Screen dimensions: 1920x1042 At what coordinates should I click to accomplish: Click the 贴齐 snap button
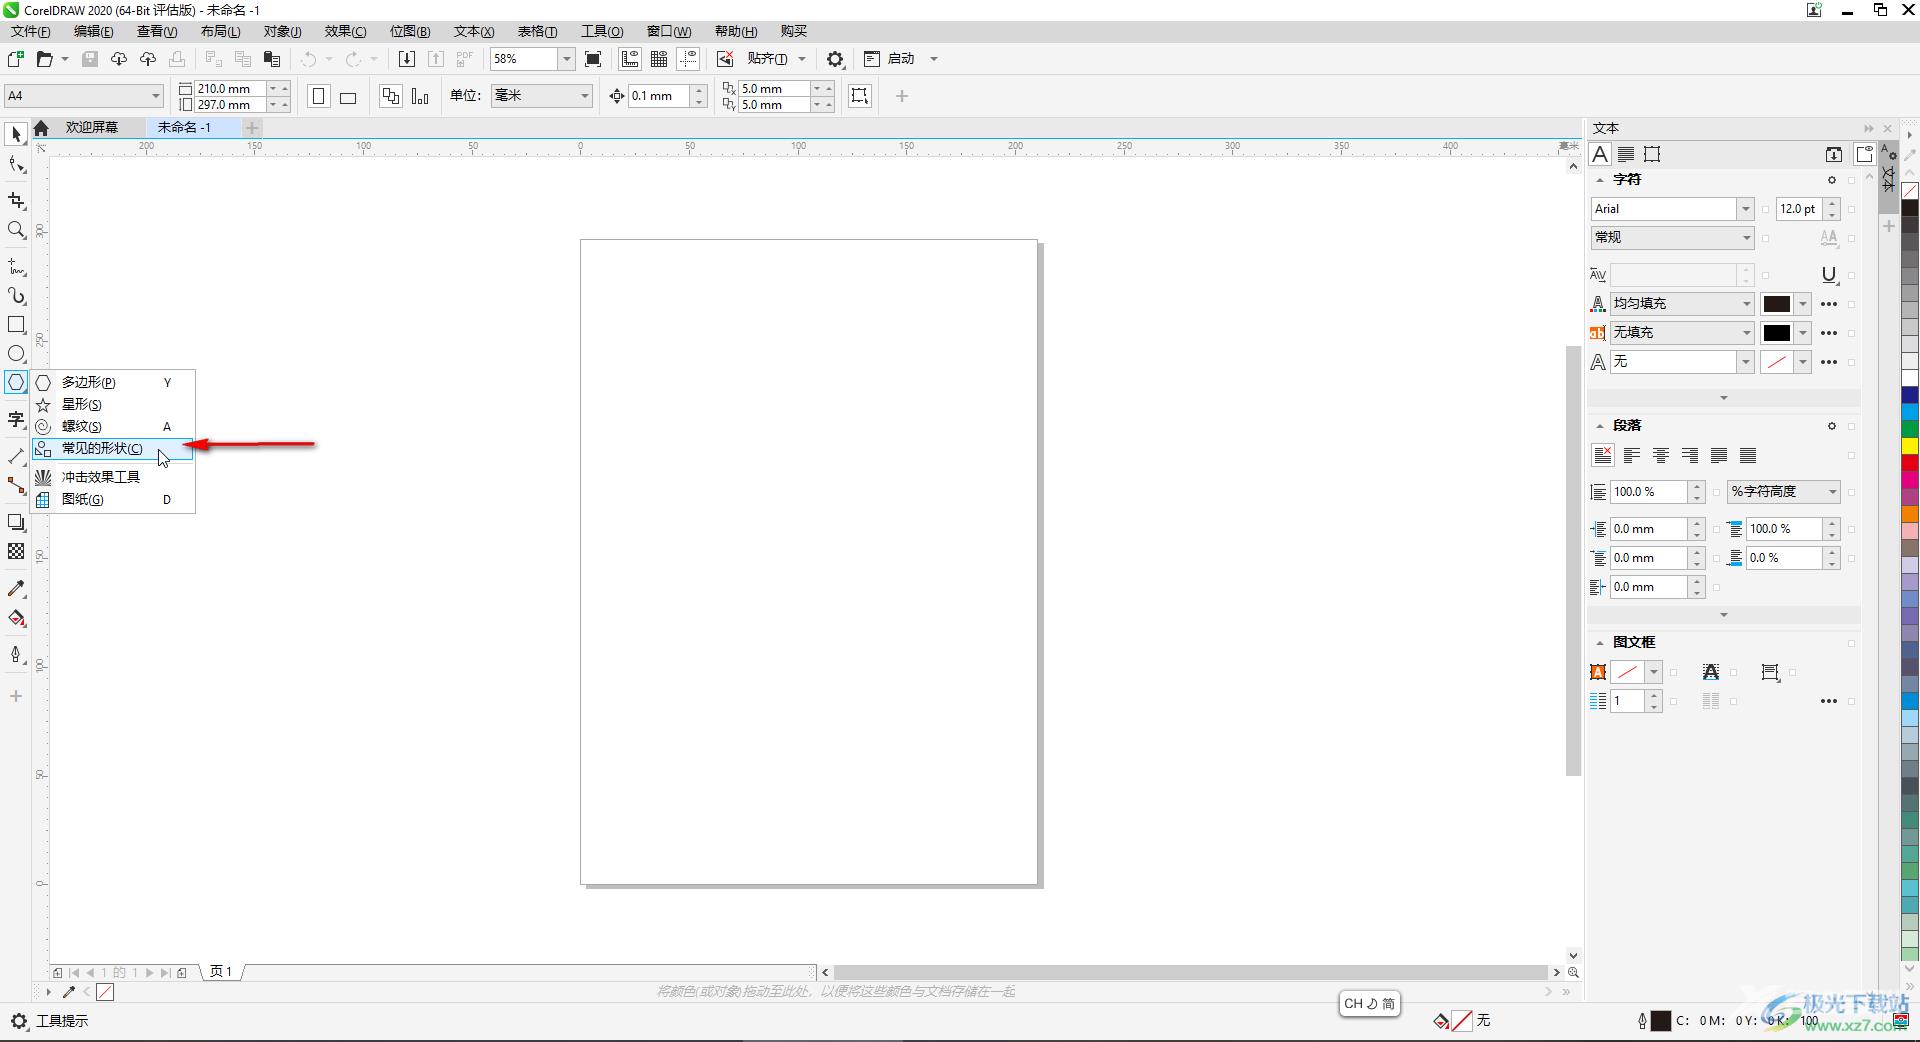pyautogui.click(x=767, y=59)
